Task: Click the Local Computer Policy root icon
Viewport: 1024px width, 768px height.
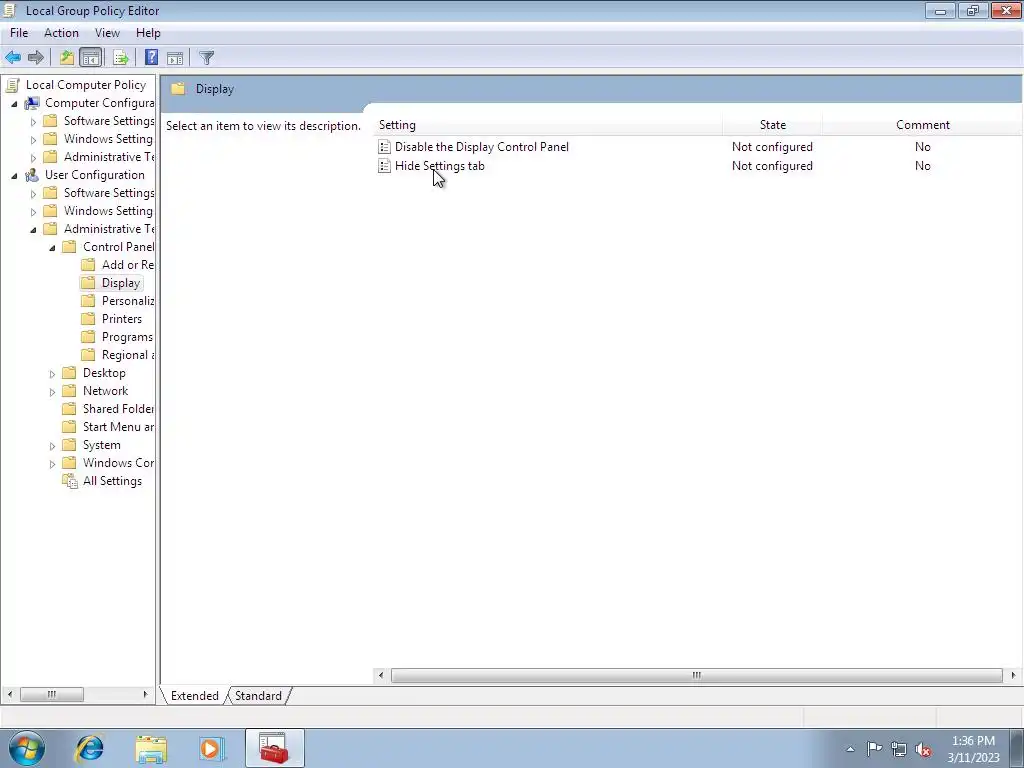Action: (12, 85)
